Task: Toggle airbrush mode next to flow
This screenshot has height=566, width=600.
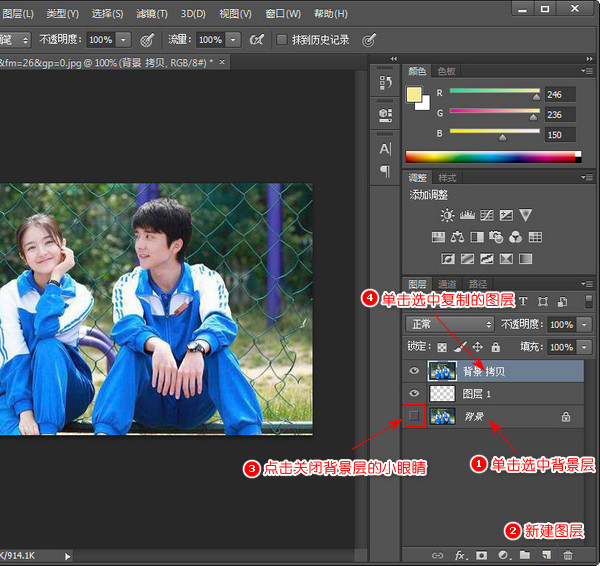Action: coord(257,39)
